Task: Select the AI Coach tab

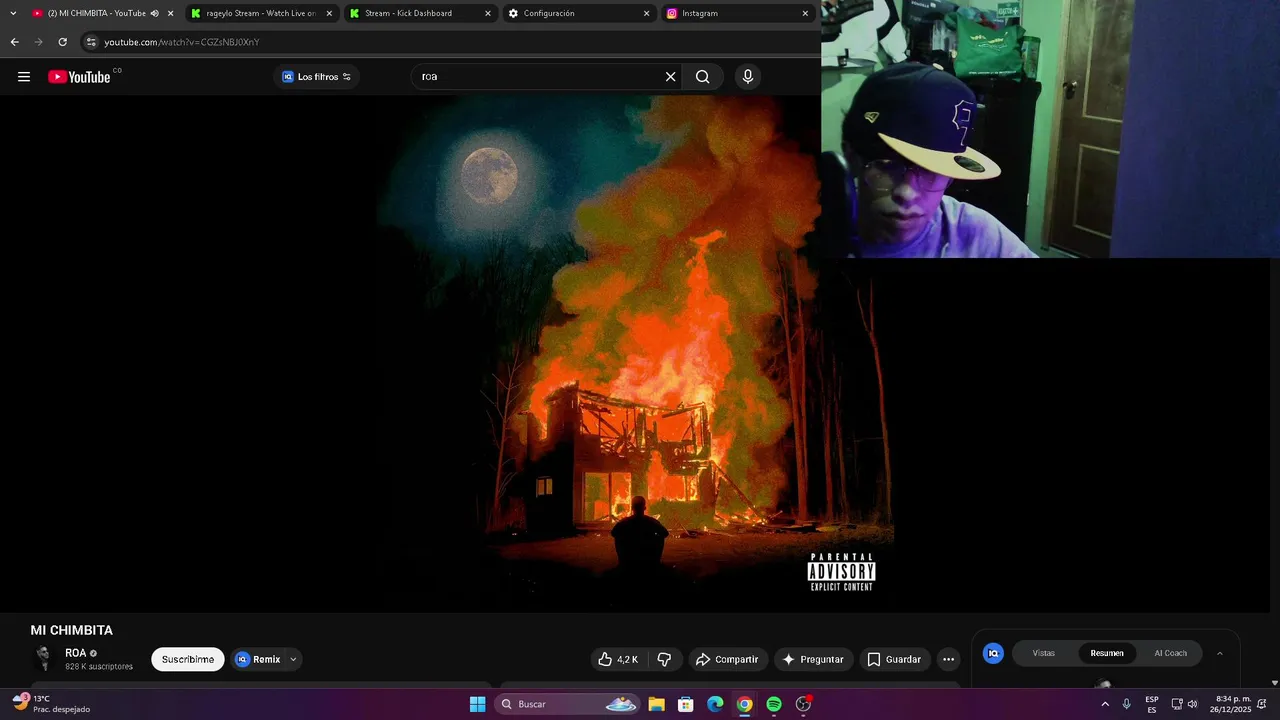Action: 1171,653
